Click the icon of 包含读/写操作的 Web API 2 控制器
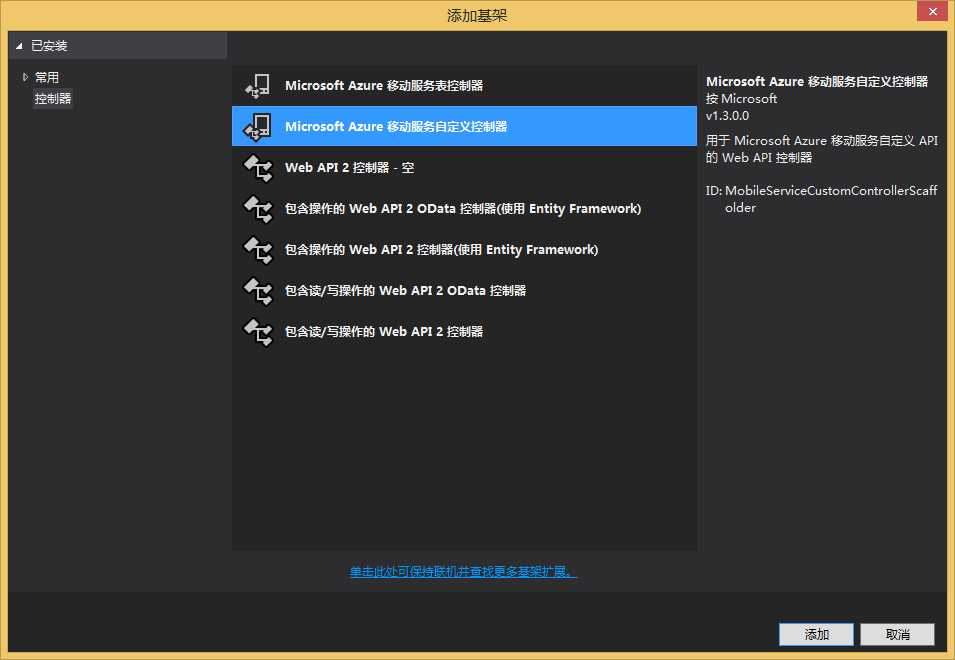 pyautogui.click(x=258, y=332)
